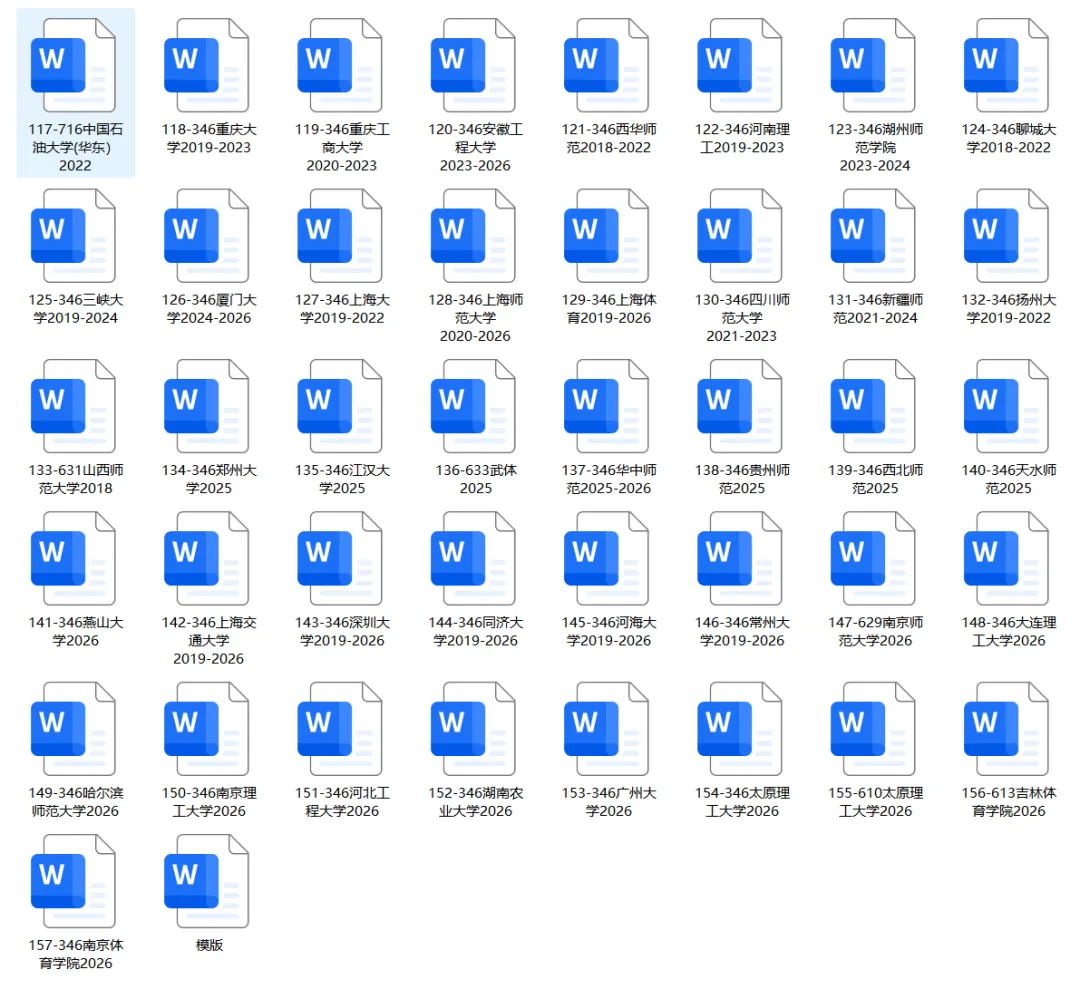Click the 151-346河北工程大学2026 document icon
Viewport: 1080px width, 989px height.
click(x=340, y=729)
